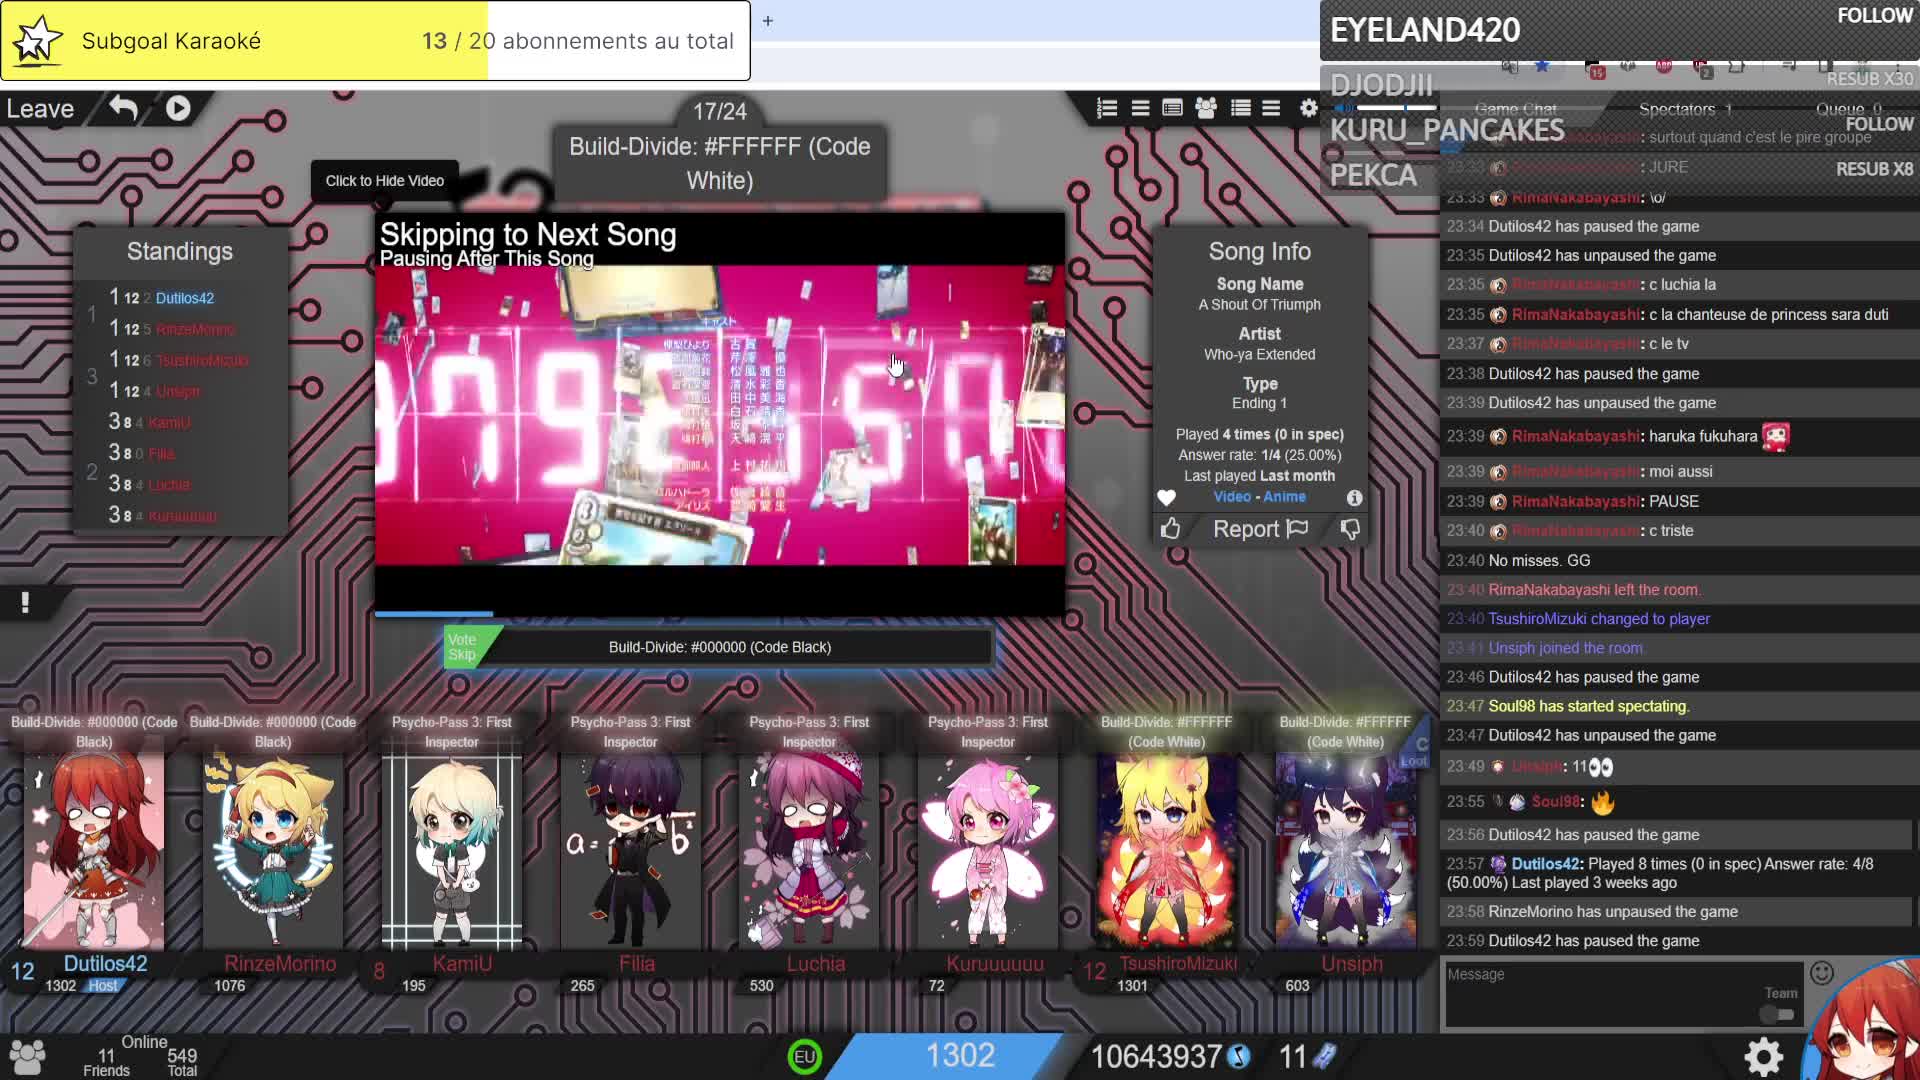Report the current song
Viewport: 1920px width, 1080px height.
(x=1260, y=529)
